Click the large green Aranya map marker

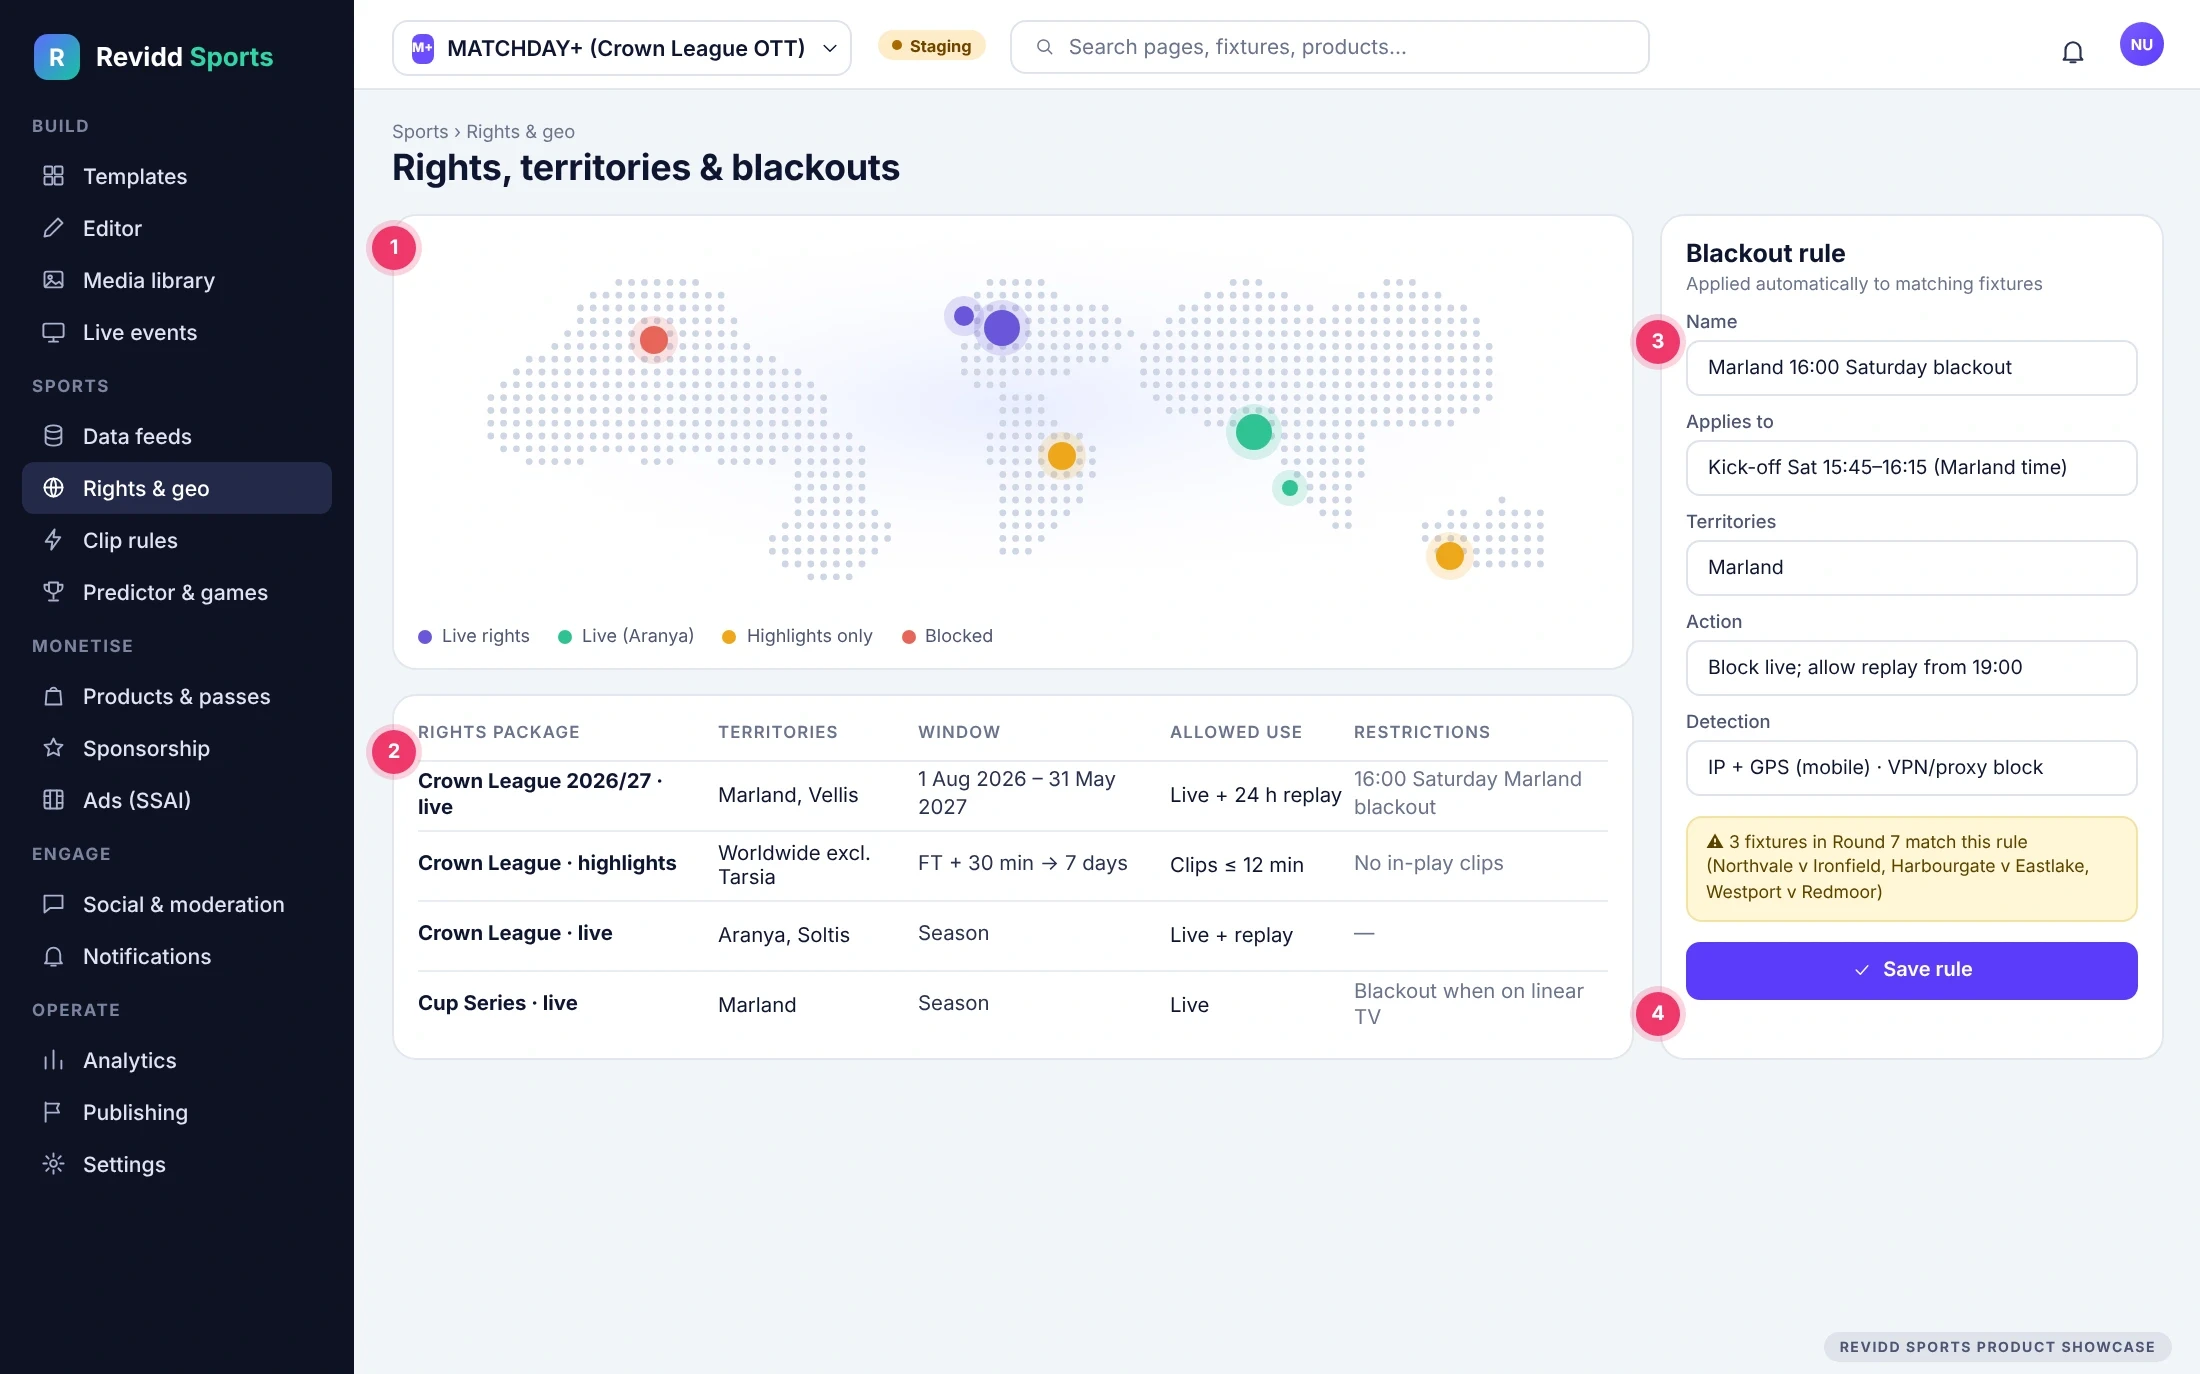coord(1253,432)
